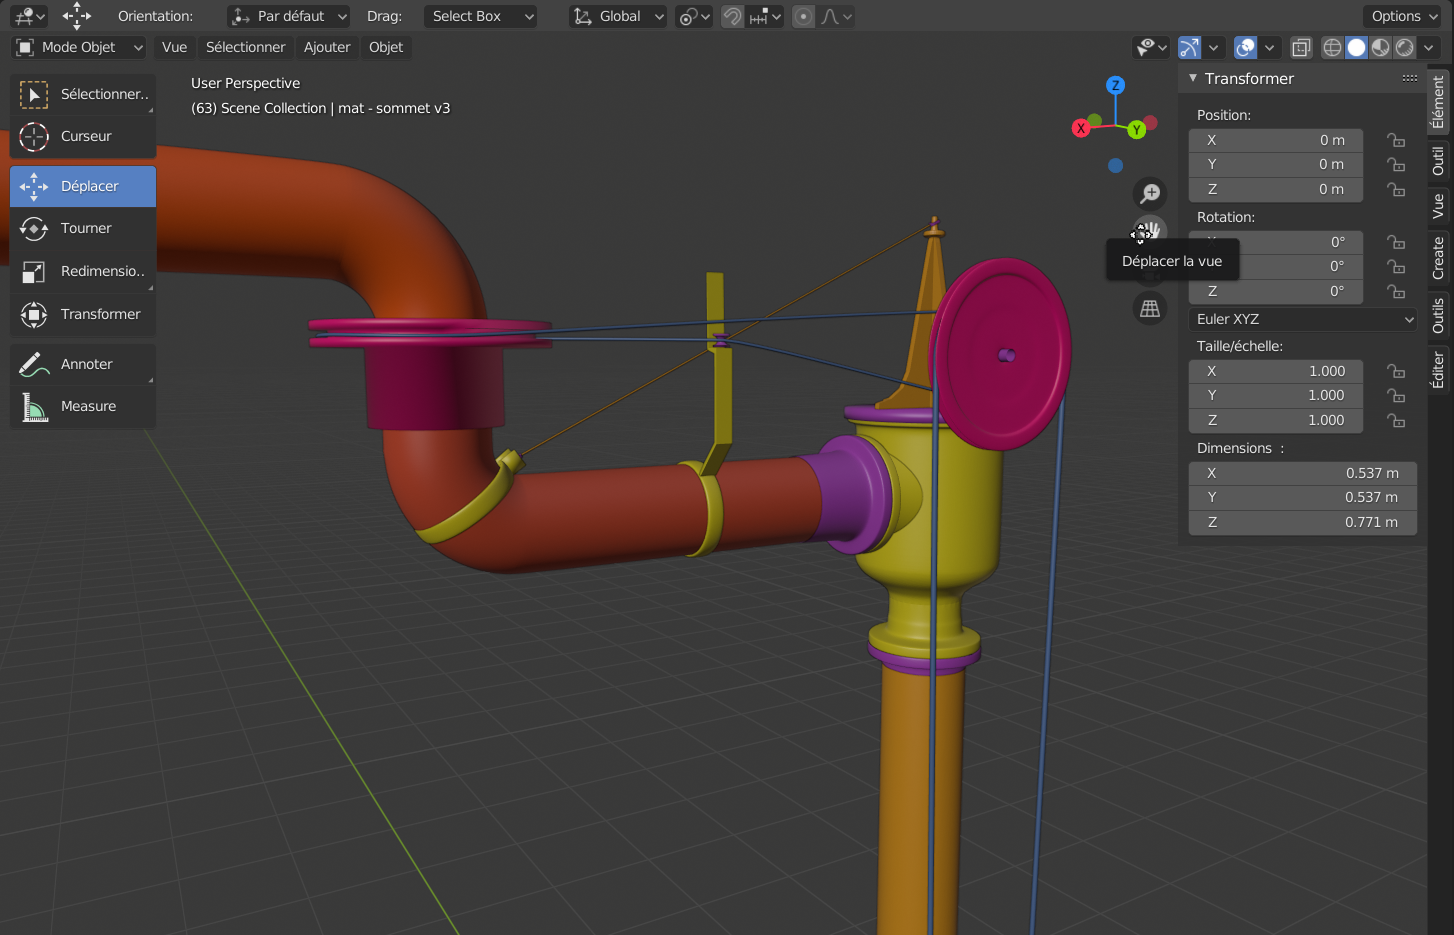Choose the Redimensionner scale tool
Screen dimensions: 1454x935
[x=83, y=272]
